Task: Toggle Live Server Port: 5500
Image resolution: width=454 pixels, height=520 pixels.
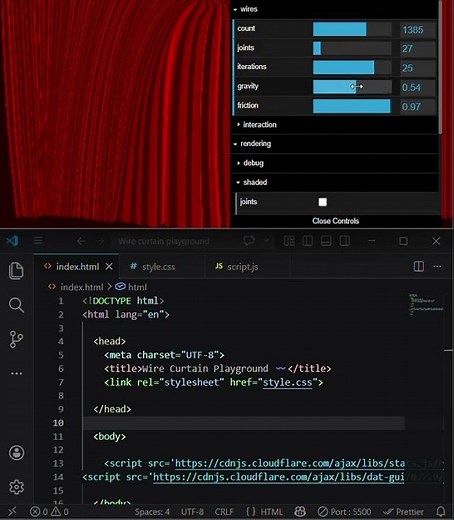Action: tap(344, 512)
